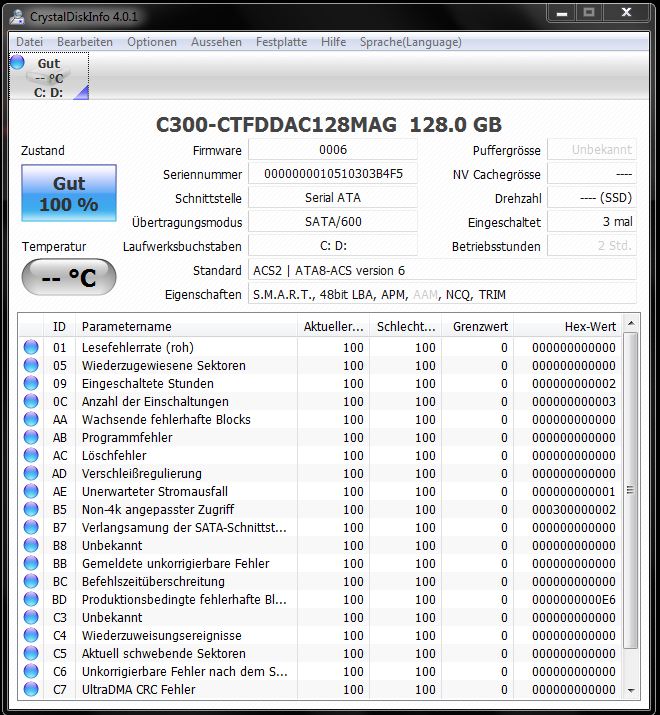Click status orb for Unkorrigierbare Fehler nach dem S...
The height and width of the screenshot is (715, 660).
(31, 672)
